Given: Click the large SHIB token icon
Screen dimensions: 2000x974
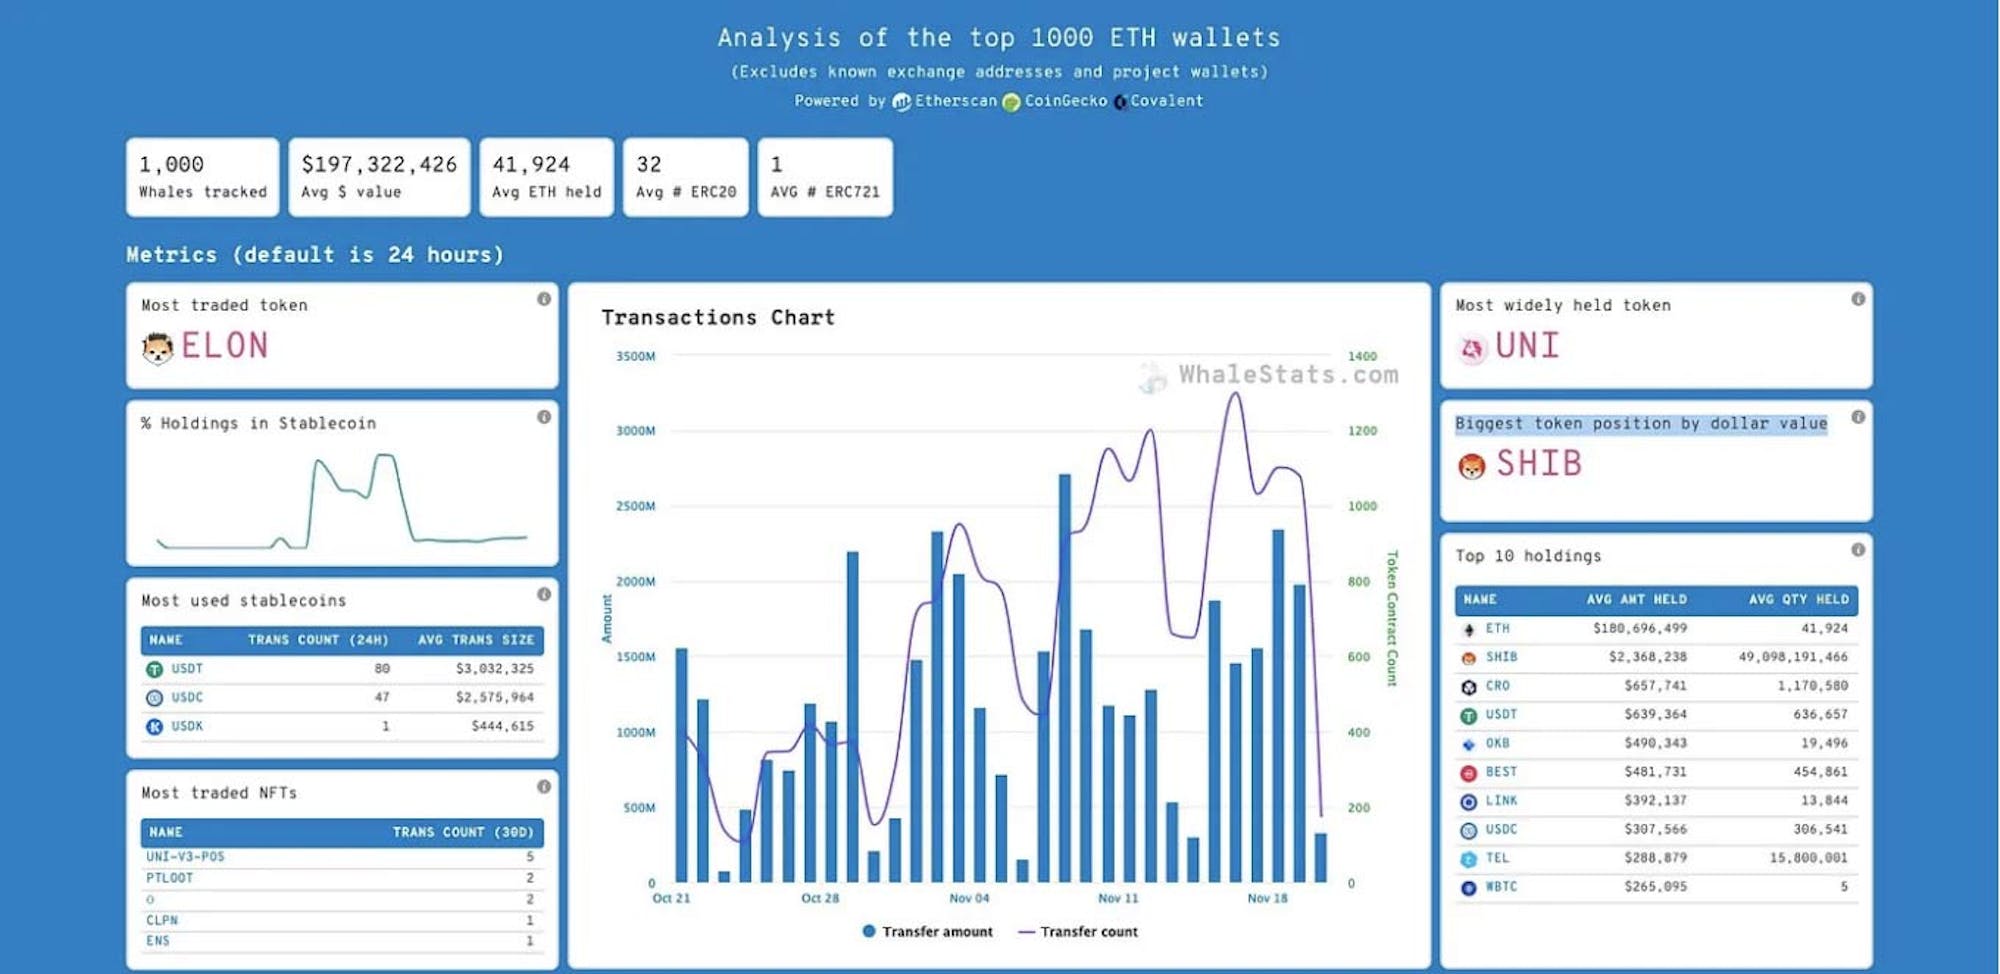Looking at the screenshot, I should coord(1472,466).
